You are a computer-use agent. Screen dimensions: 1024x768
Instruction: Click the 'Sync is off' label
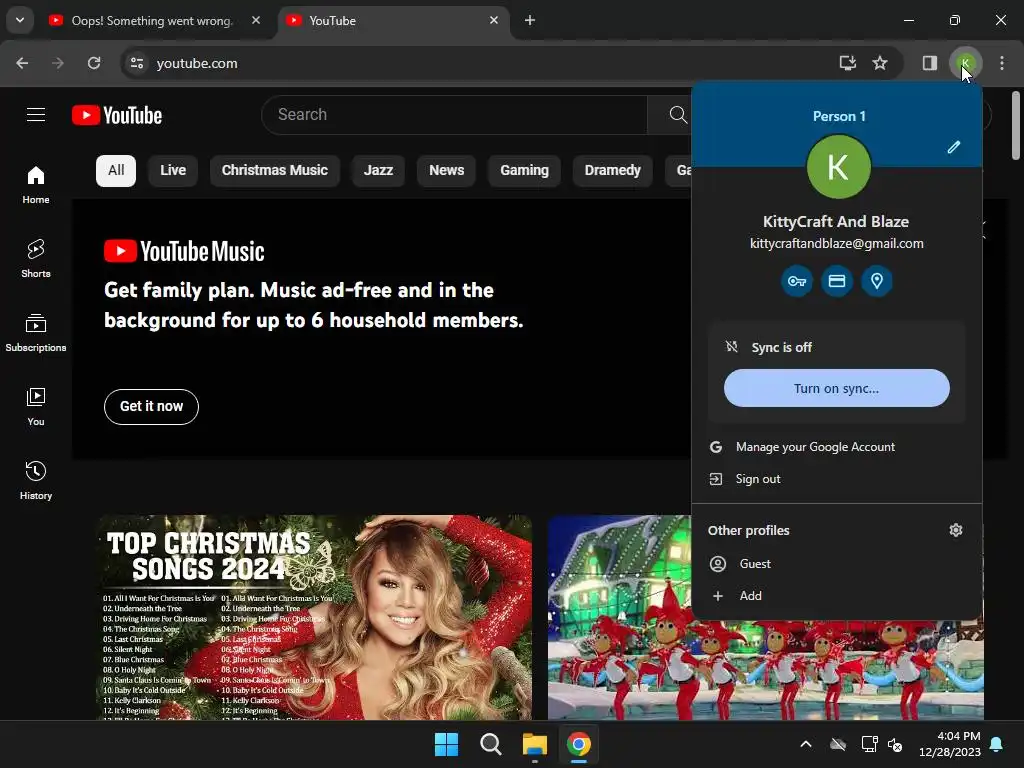pos(782,347)
